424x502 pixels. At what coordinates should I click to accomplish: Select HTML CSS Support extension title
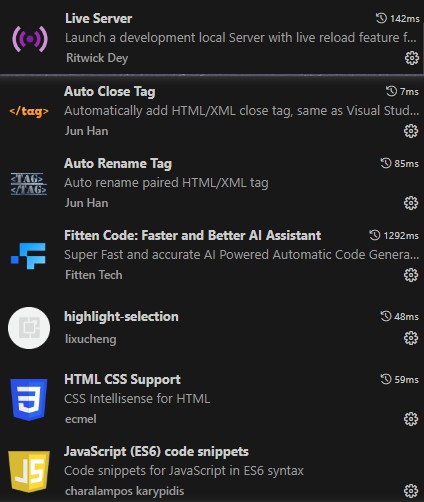[x=122, y=379]
